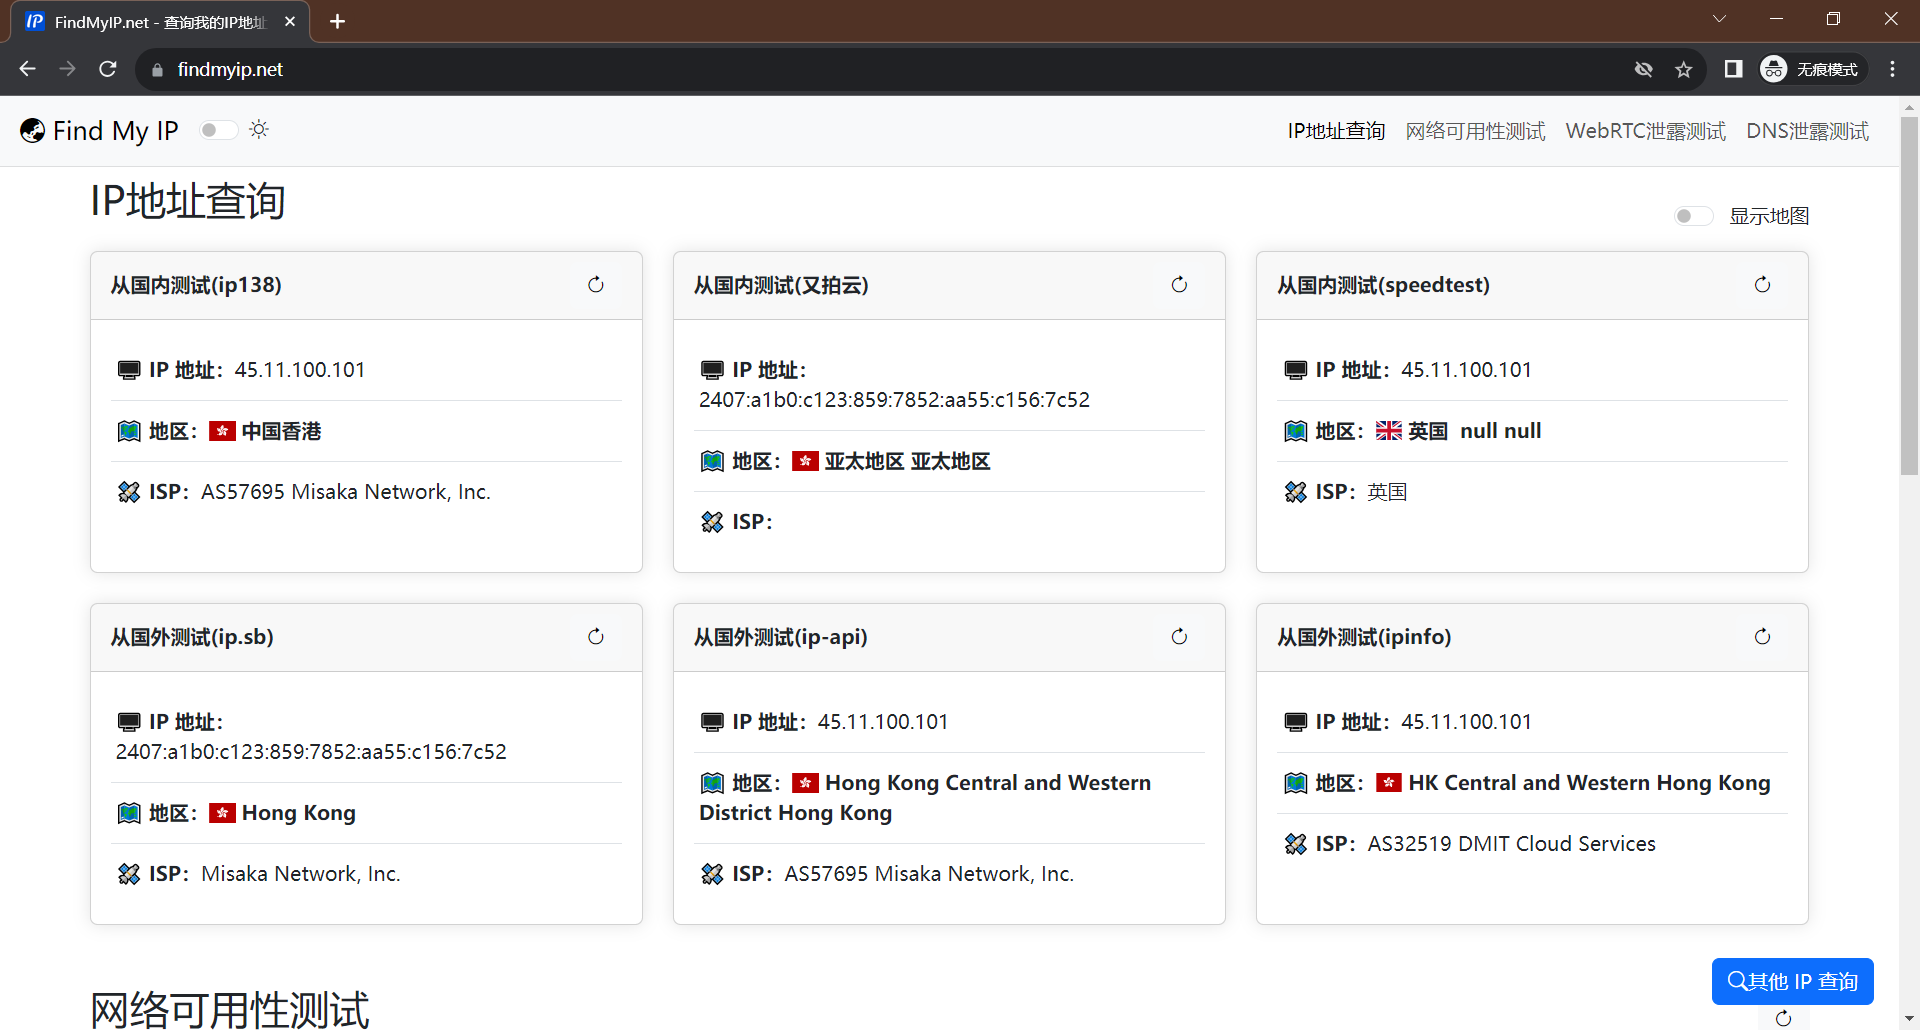Bookmark this page with star icon
The height and width of the screenshot is (1030, 1920).
coord(1684,69)
